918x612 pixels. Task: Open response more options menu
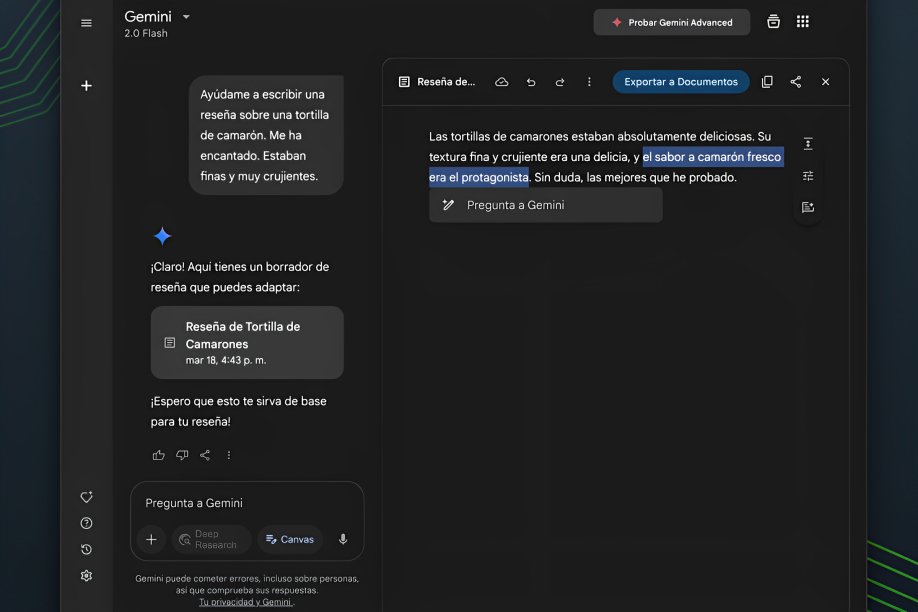(228, 455)
